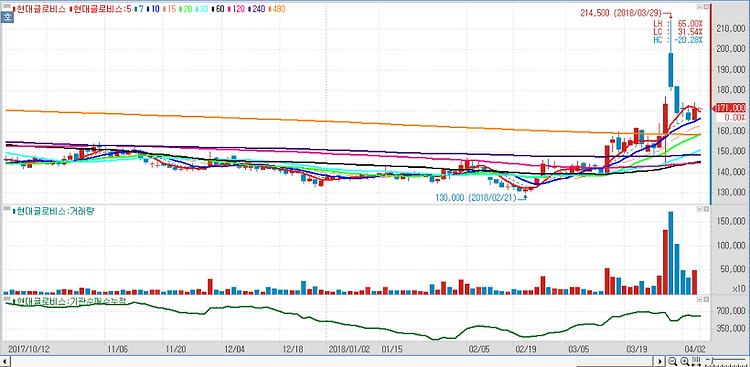Click the 350,000 indicator axis label
750x367 pixels.
point(731,329)
